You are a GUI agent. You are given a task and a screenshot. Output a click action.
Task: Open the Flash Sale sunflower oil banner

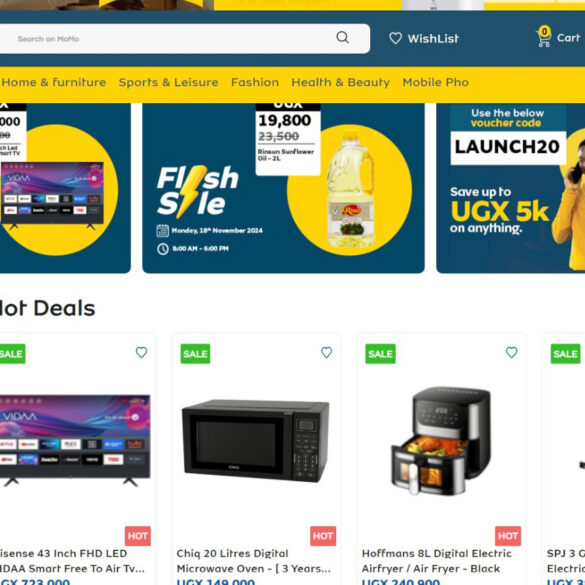pyautogui.click(x=283, y=188)
